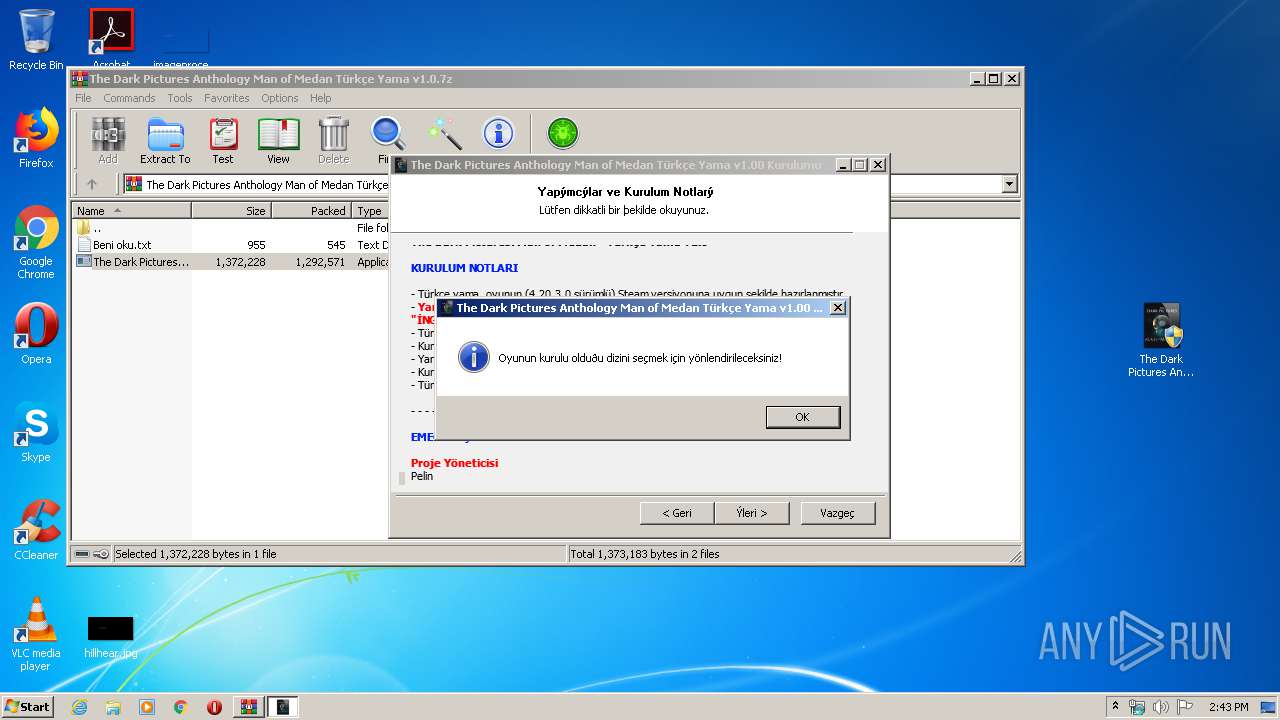Open VLC media player desktop shortcut
This screenshot has height=720, width=1280.
(36, 634)
